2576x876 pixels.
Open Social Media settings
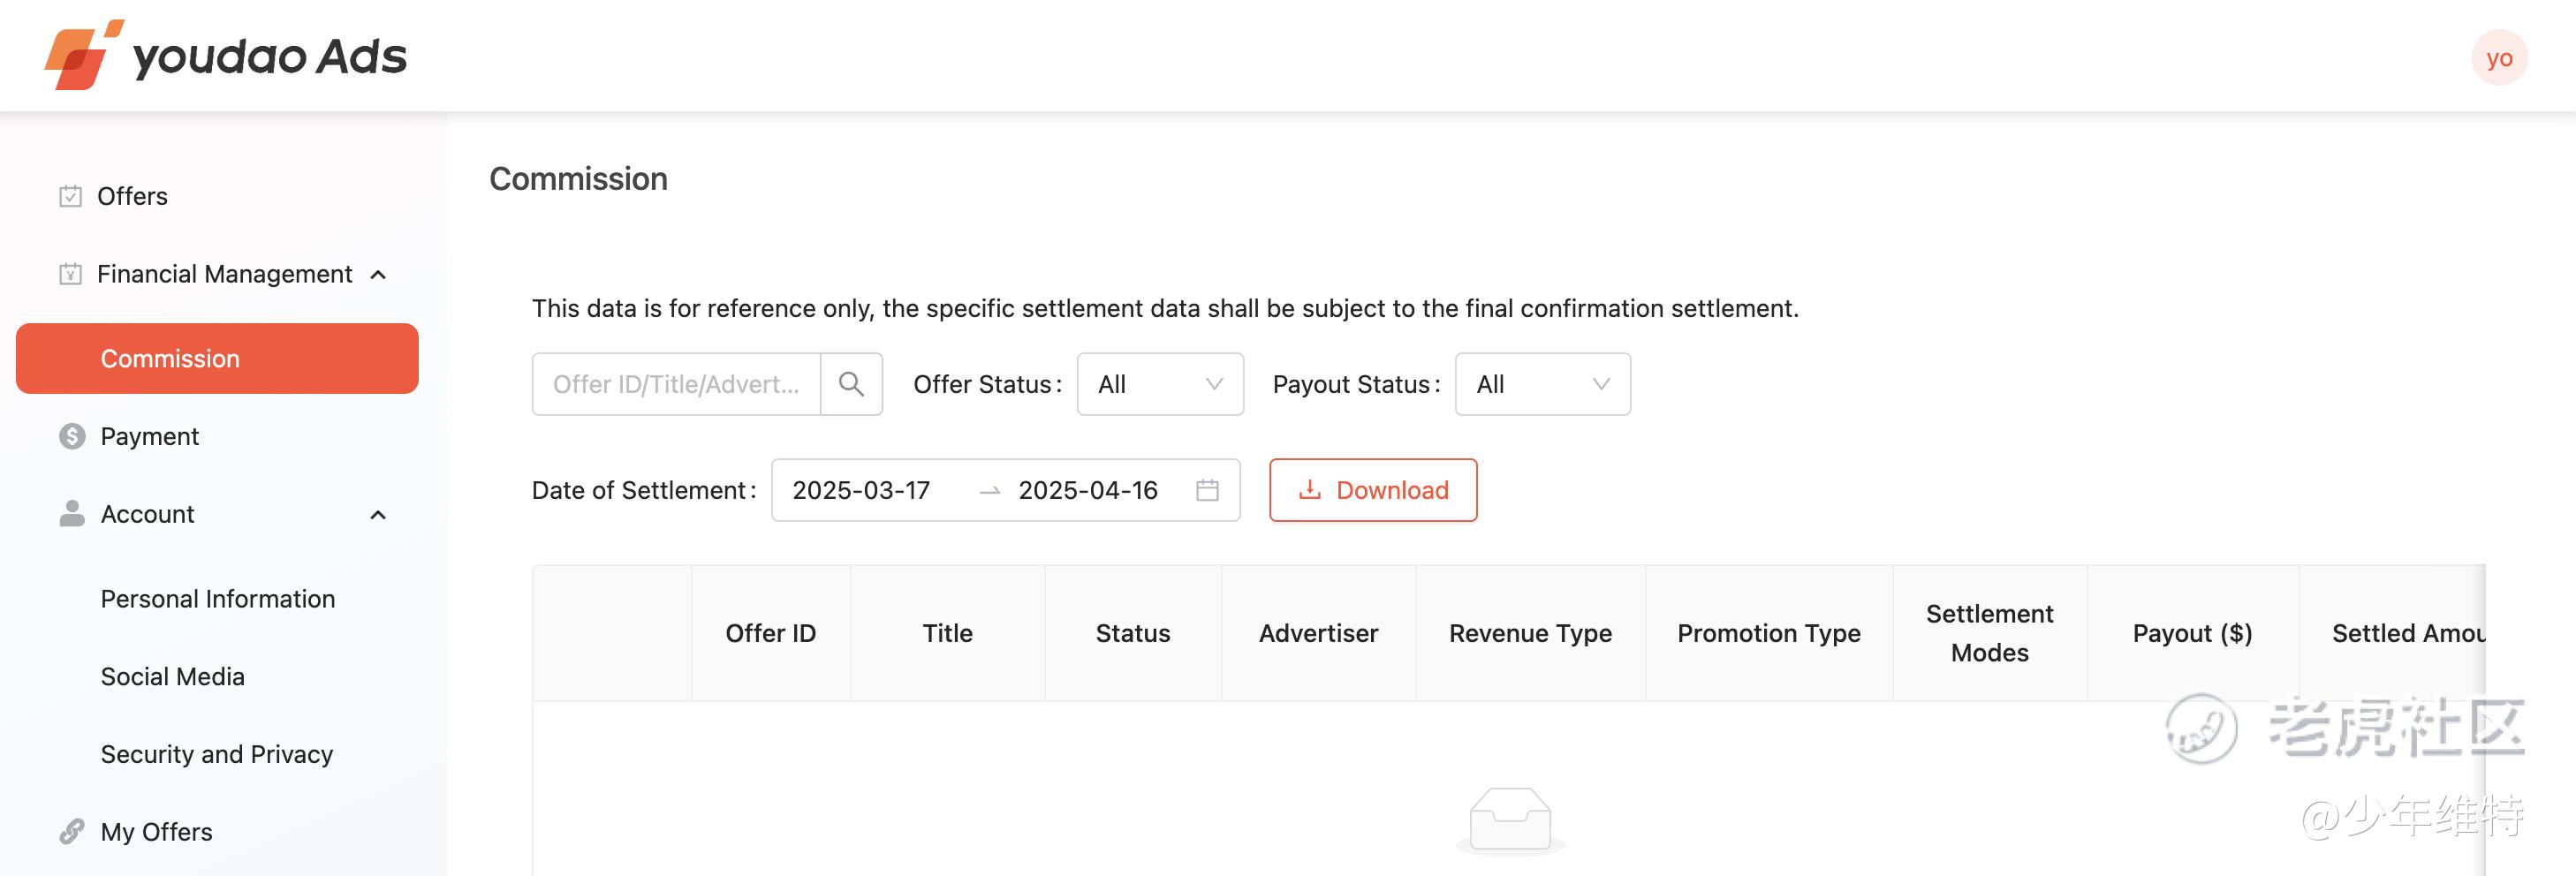pos(172,677)
